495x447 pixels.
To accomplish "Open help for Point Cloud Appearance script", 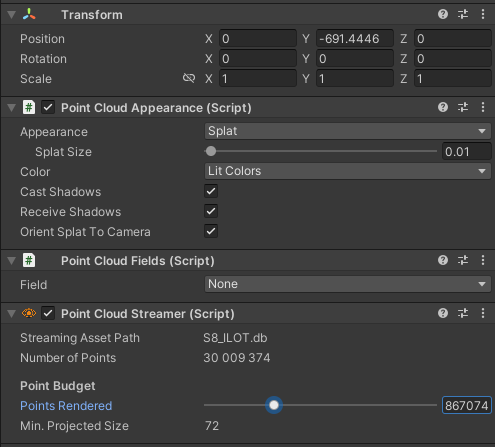I will pyautogui.click(x=443, y=107).
